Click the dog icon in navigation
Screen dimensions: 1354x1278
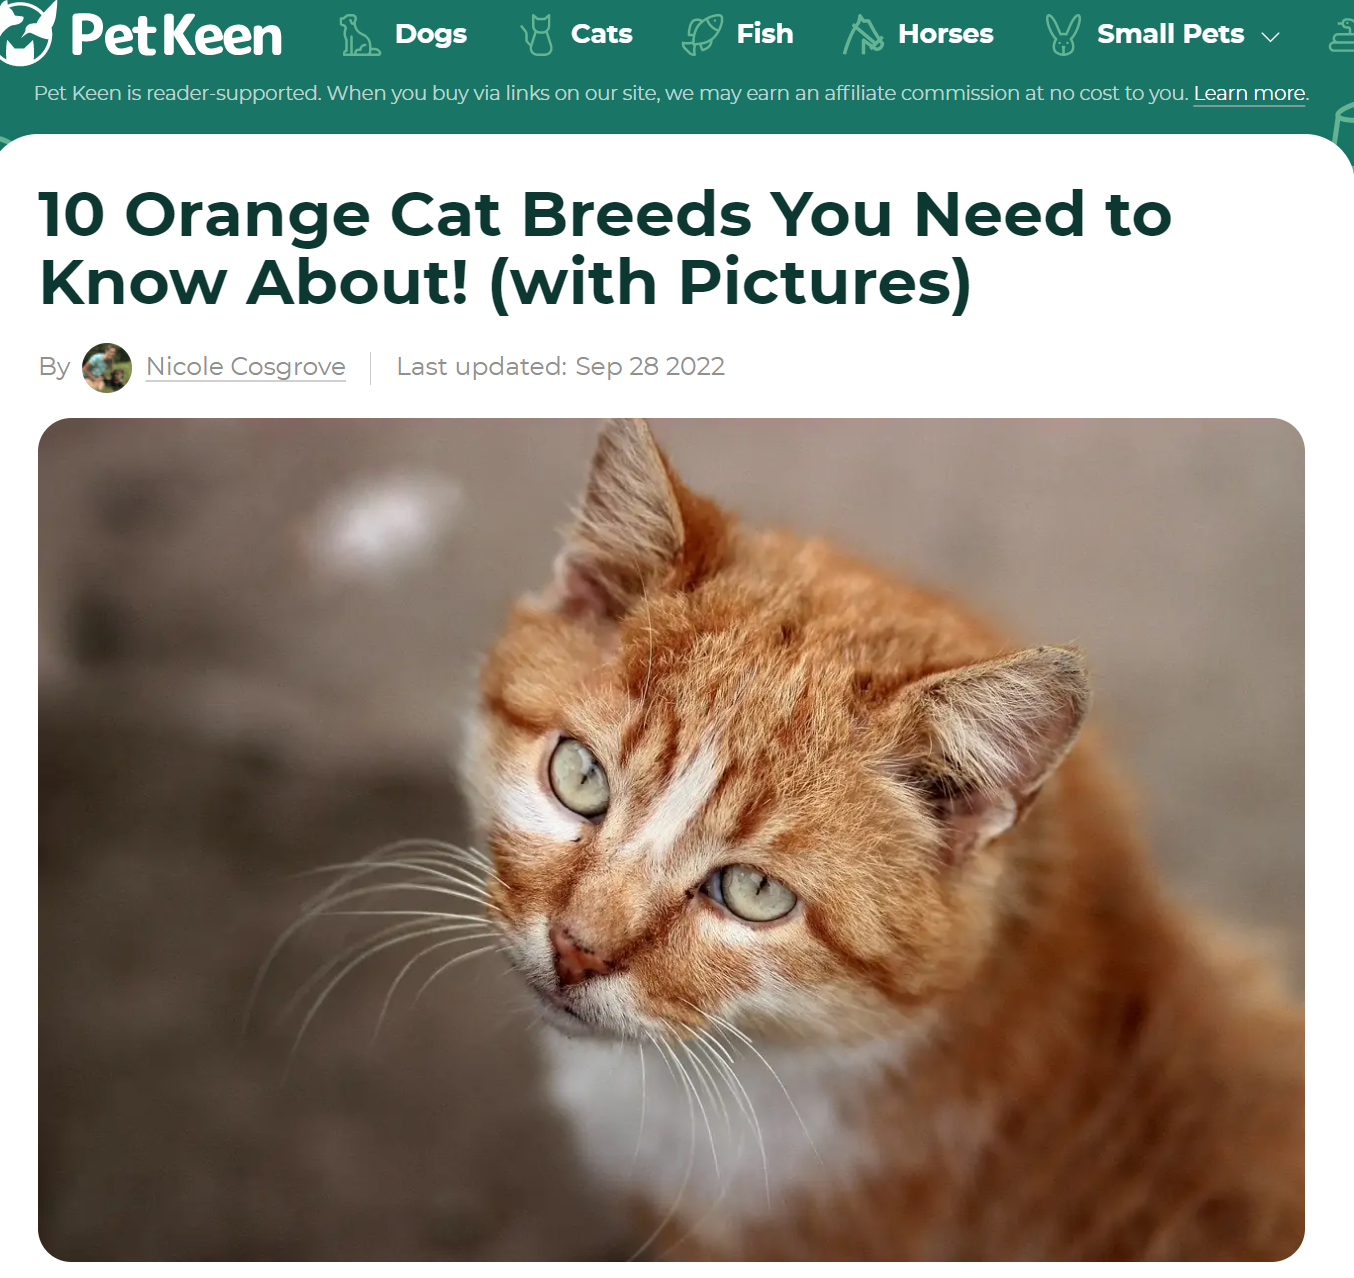(x=359, y=35)
